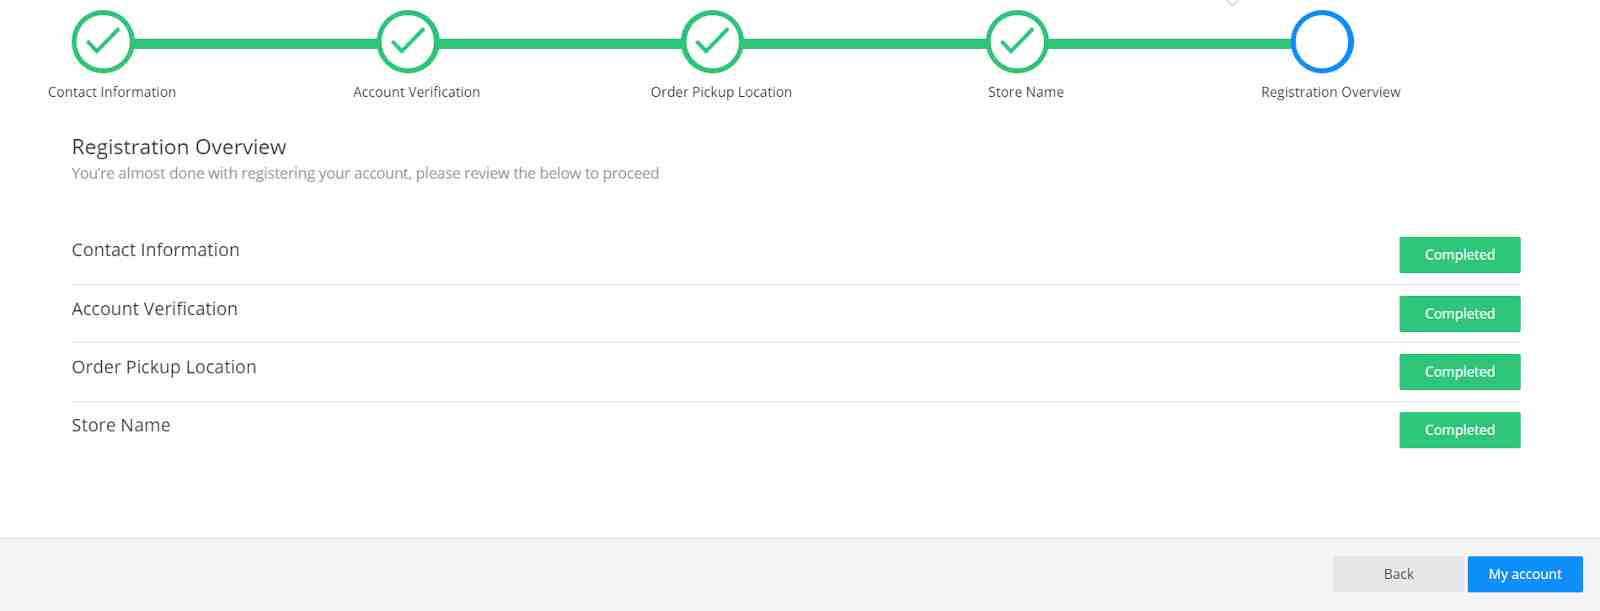
Task: Click the Registration Overview empty step circle
Action: [x=1322, y=42]
